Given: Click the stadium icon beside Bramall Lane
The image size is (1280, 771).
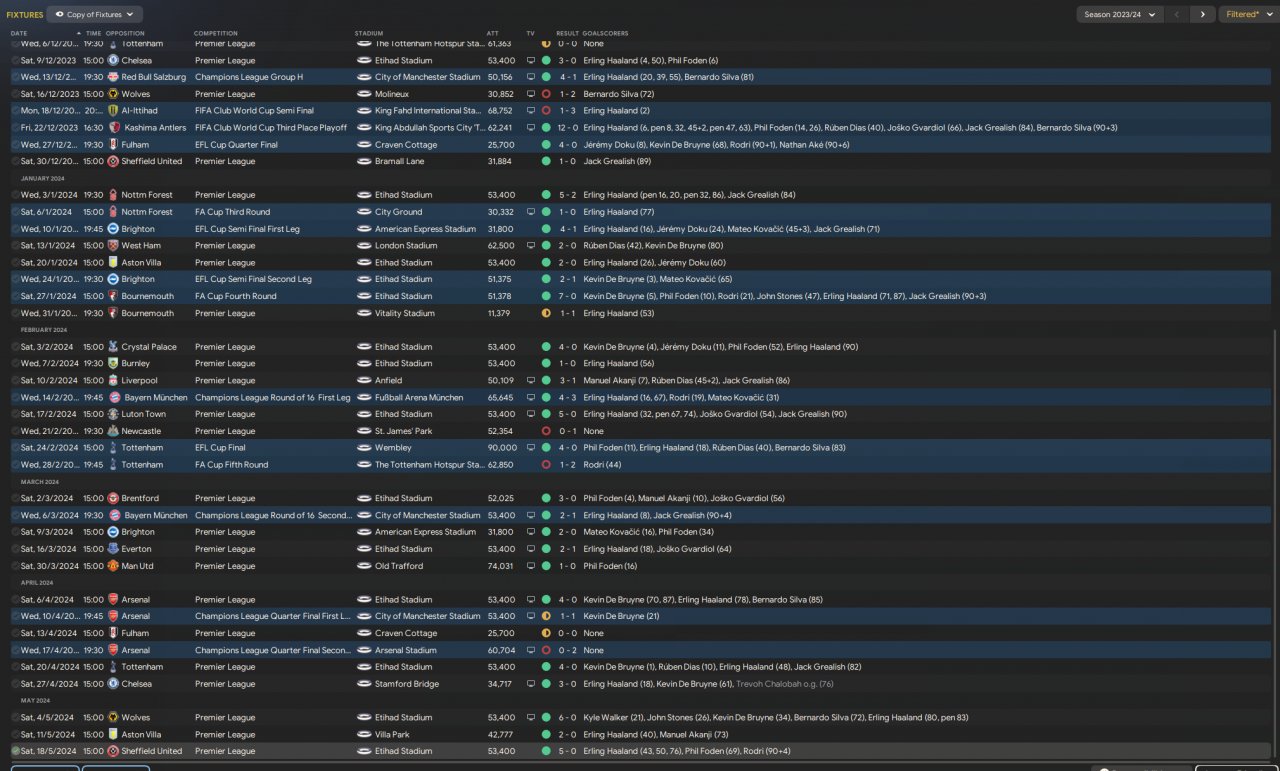Looking at the screenshot, I should pyautogui.click(x=365, y=161).
